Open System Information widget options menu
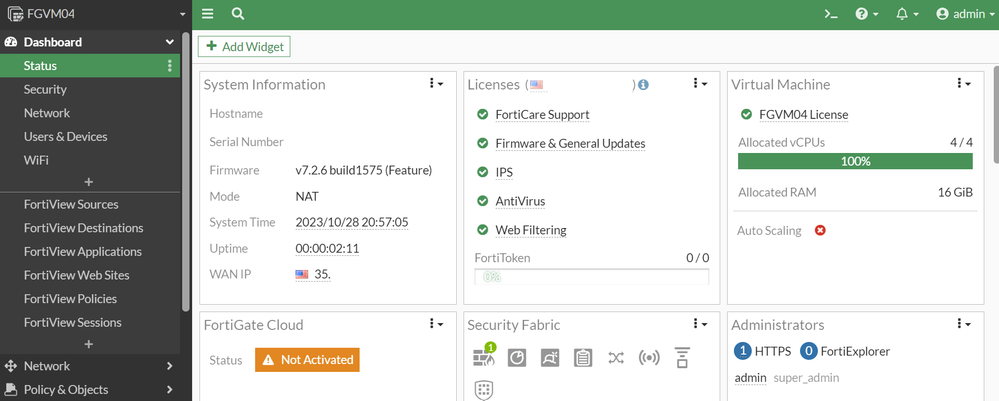The width and height of the screenshot is (999, 401). (435, 84)
